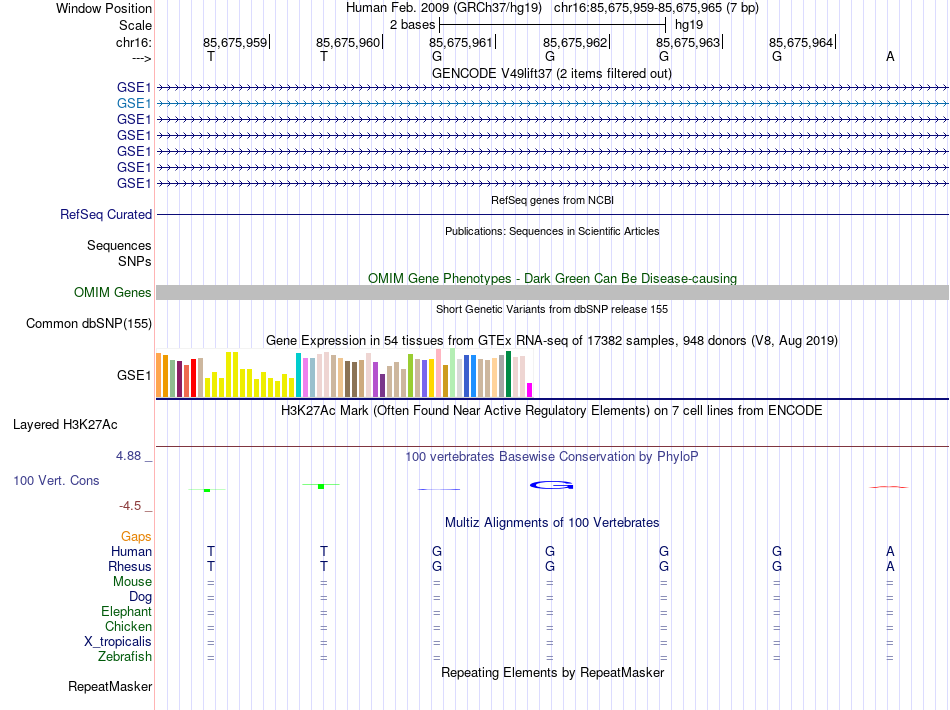The width and height of the screenshot is (950, 710).
Task: Click the red PhyloP mark under base A
Action: pos(889,487)
